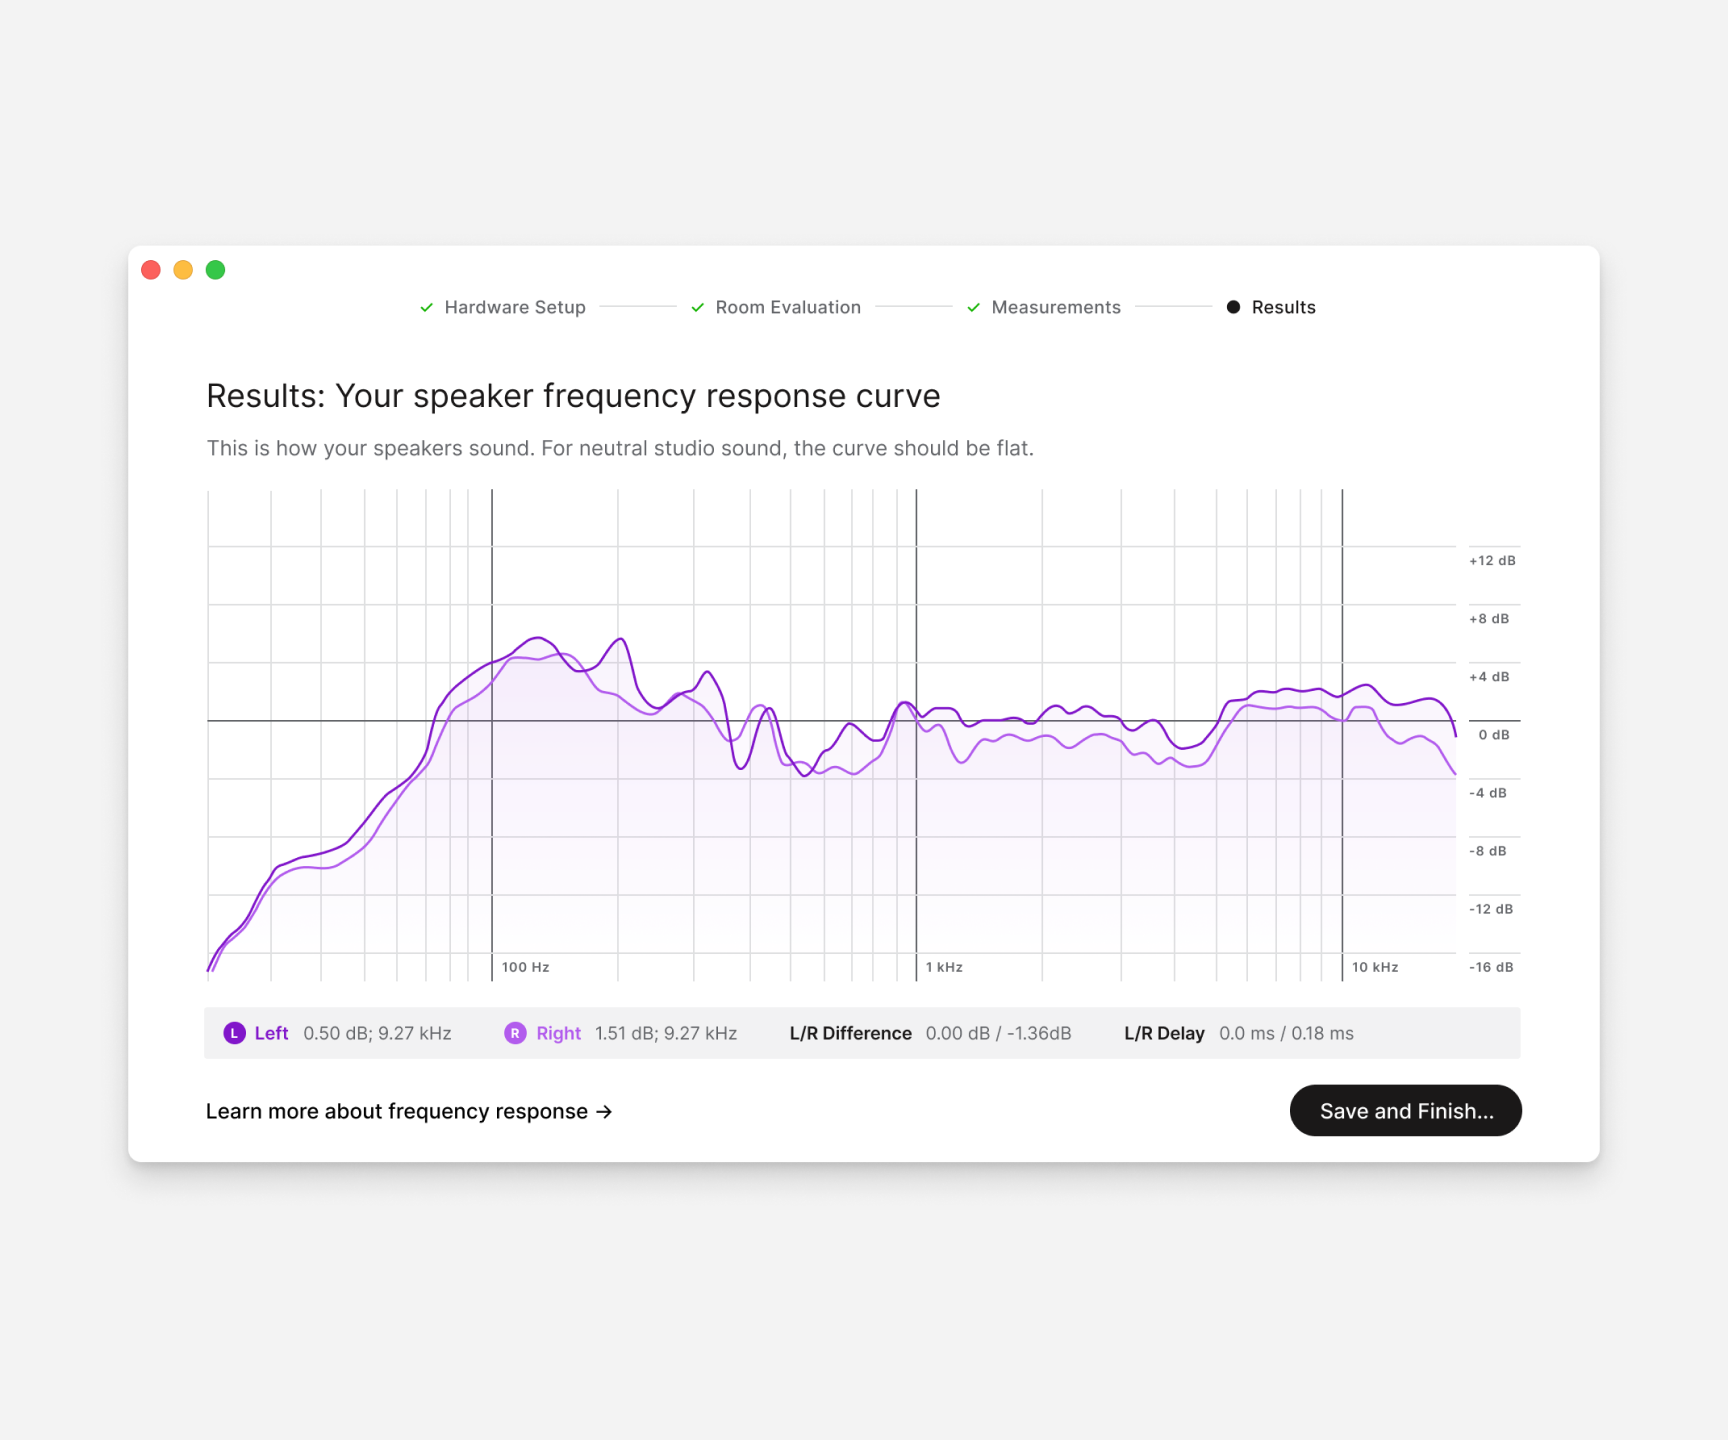Click the black dot beside Results step

1234,307
